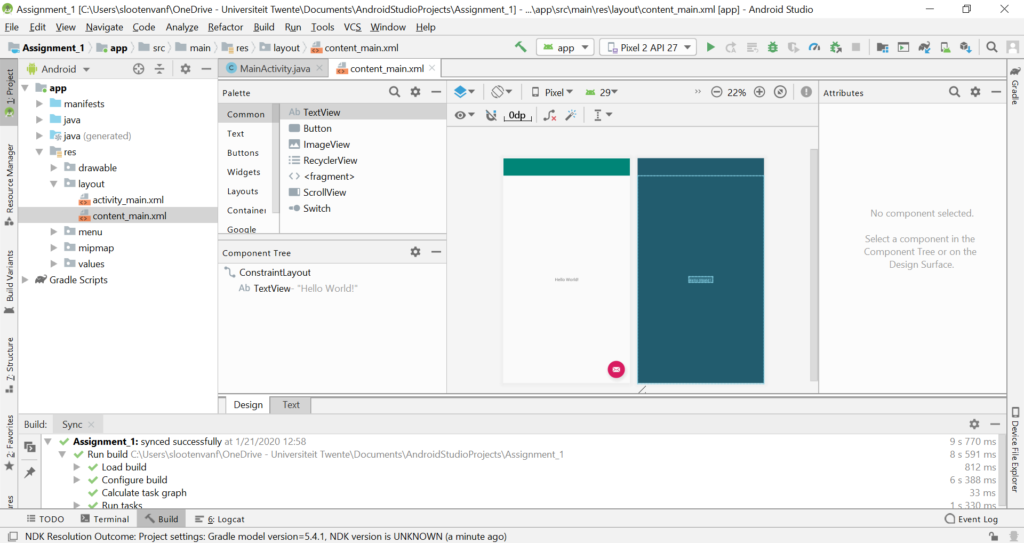The width and height of the screenshot is (1024, 543).
Task: Open the VCS menu
Action: 352,27
